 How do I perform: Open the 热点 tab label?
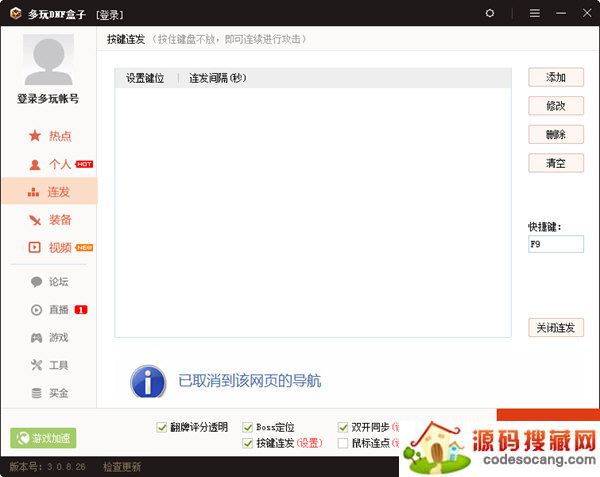click(x=60, y=136)
